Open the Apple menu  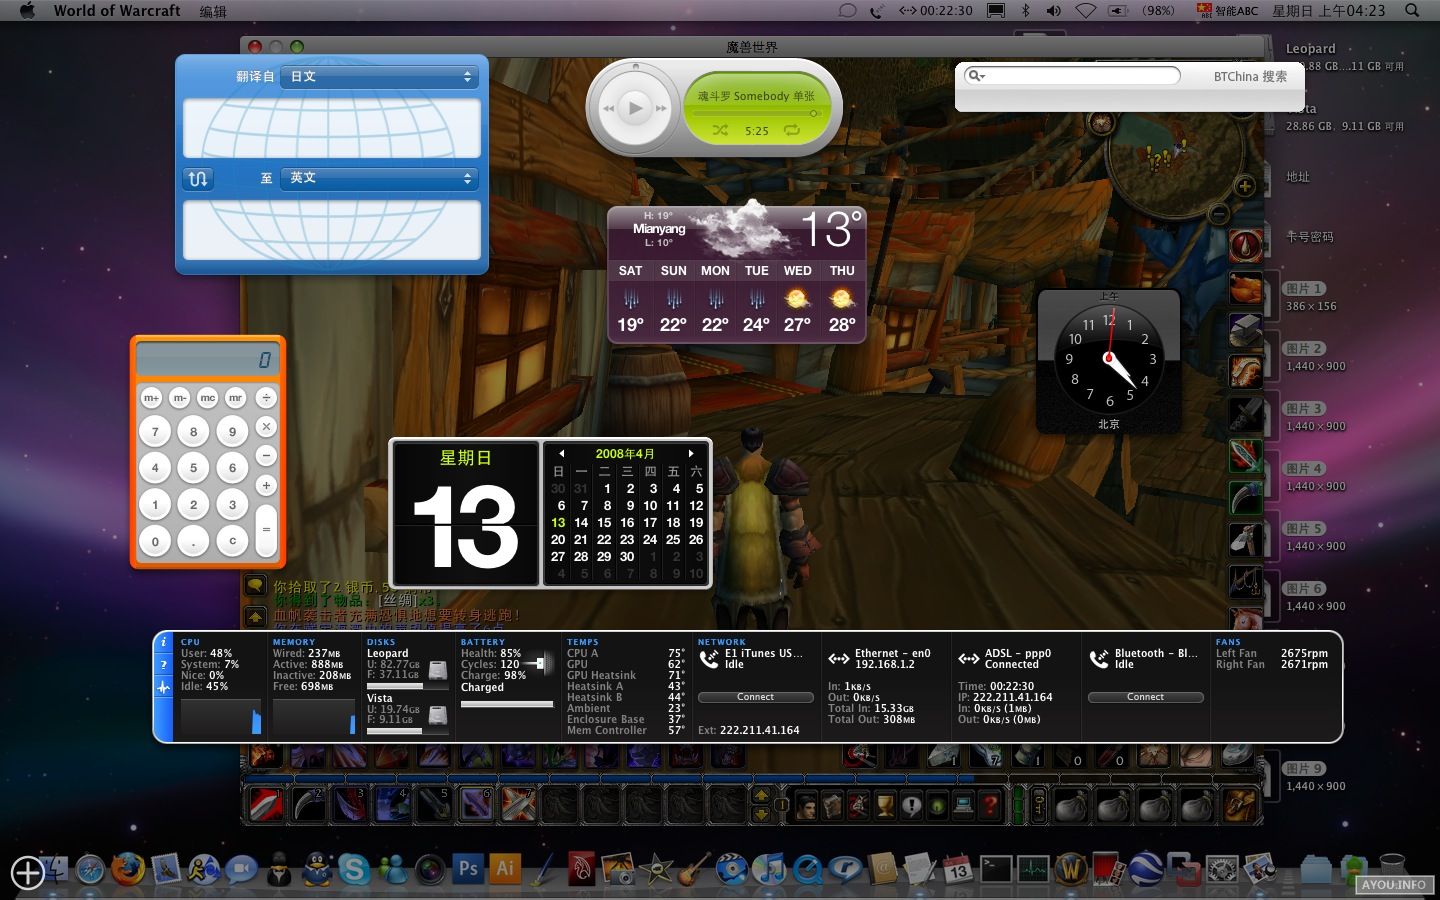(27, 11)
